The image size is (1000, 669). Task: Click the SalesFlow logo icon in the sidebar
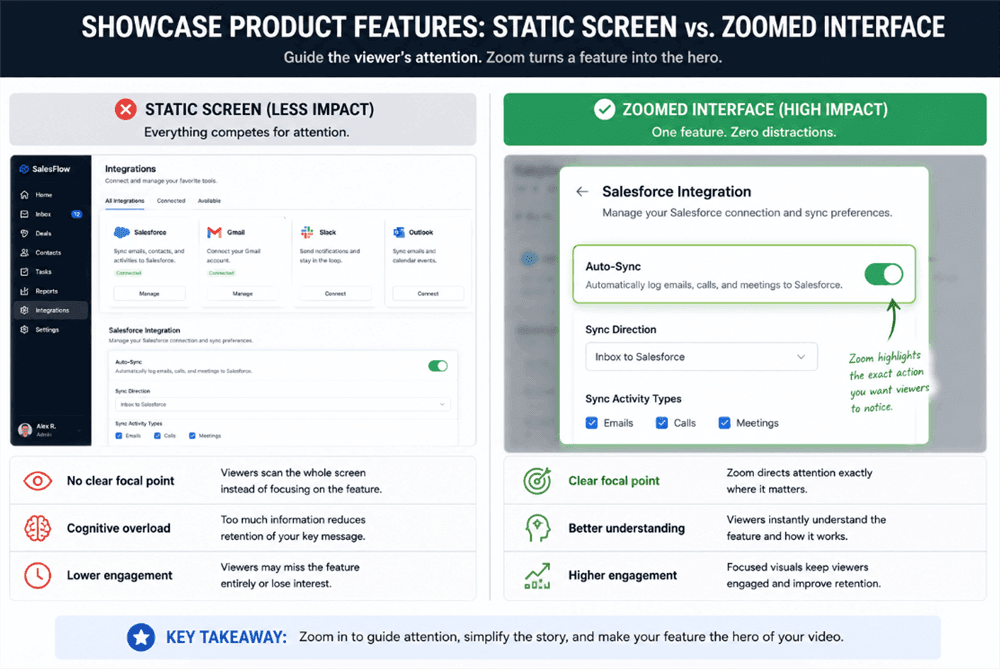click(24, 169)
